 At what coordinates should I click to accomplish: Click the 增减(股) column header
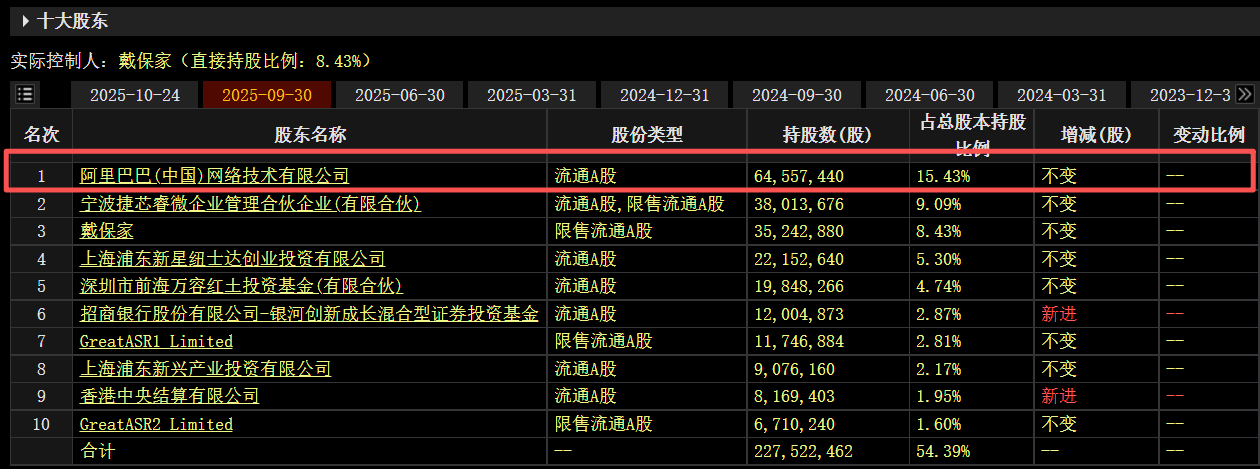1096,135
